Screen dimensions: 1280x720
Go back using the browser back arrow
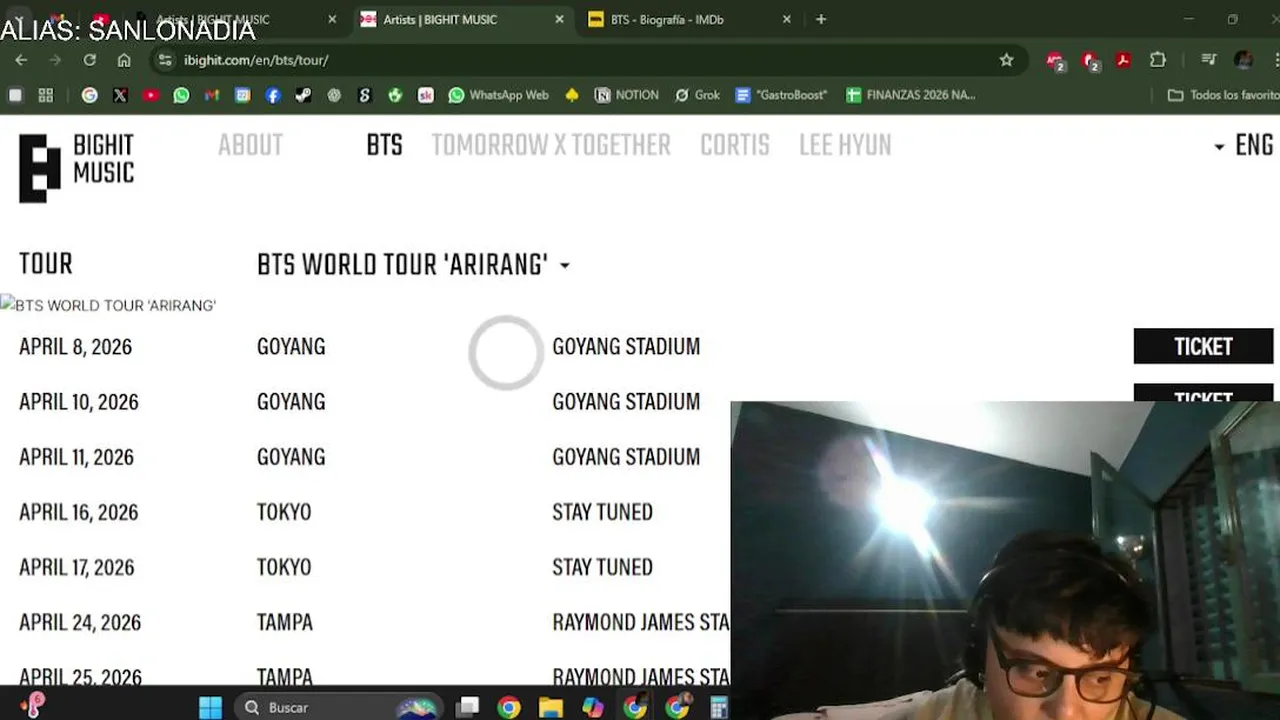tap(21, 60)
